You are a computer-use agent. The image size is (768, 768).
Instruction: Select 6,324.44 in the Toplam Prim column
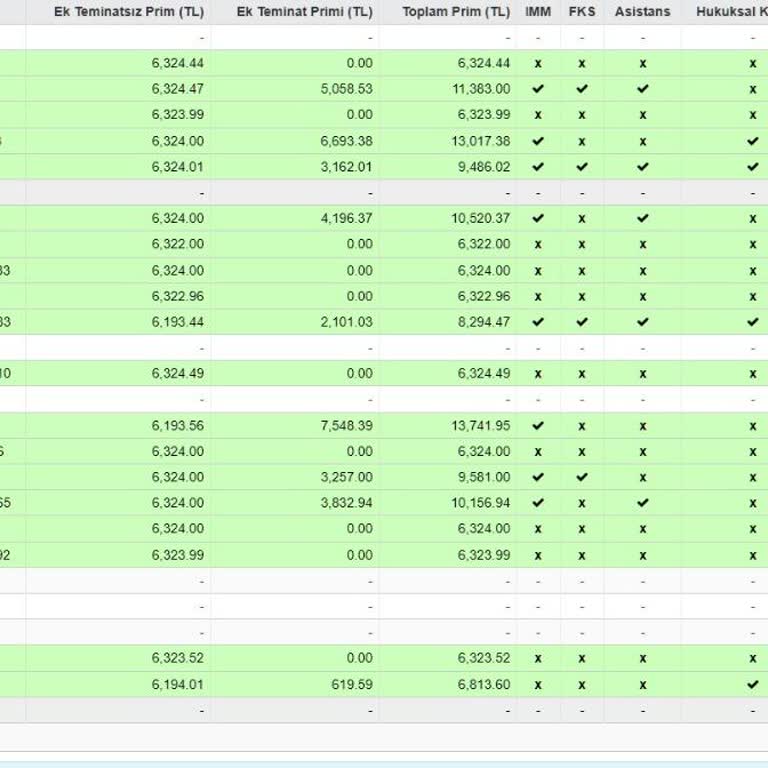[484, 63]
